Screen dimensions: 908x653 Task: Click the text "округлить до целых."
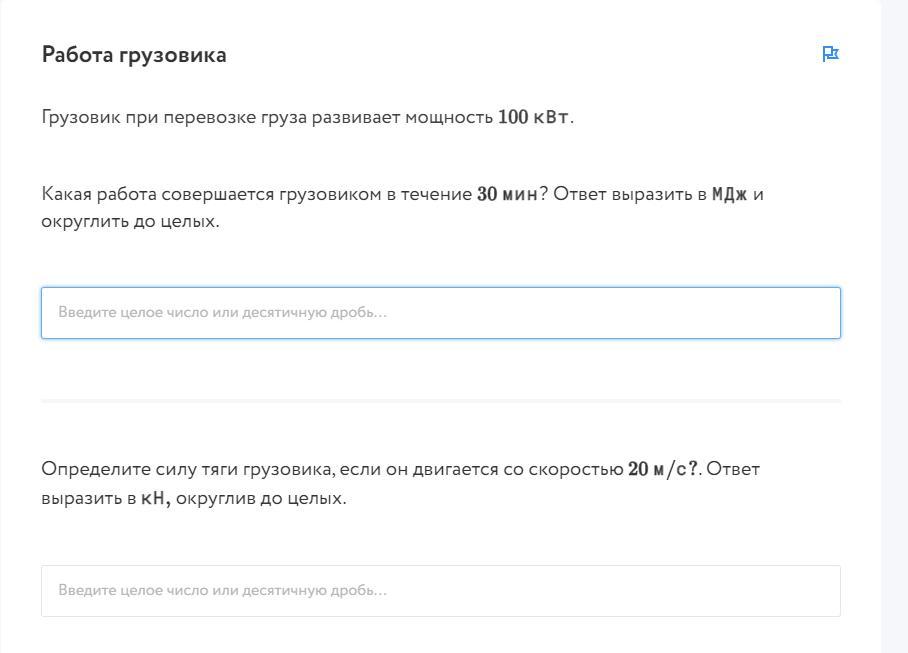tap(130, 221)
